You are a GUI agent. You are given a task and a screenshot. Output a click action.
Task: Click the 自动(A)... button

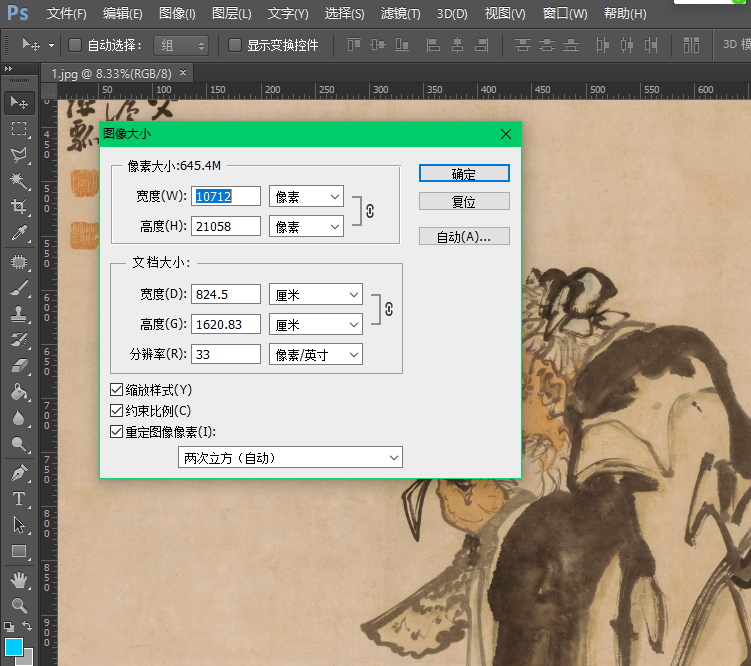[x=464, y=236]
